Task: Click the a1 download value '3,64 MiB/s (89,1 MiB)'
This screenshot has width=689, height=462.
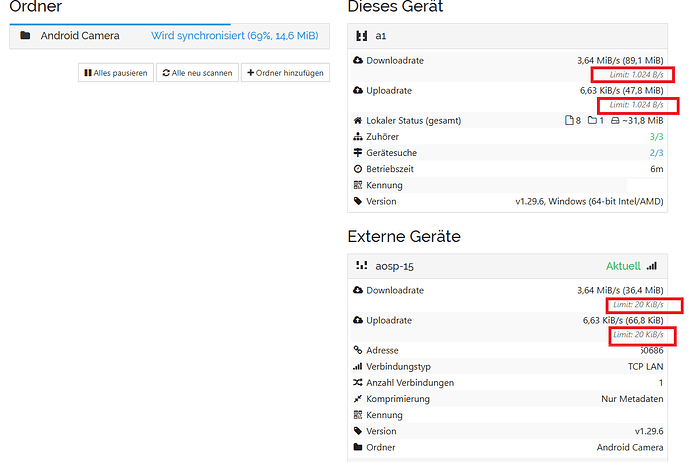Action: [620, 60]
